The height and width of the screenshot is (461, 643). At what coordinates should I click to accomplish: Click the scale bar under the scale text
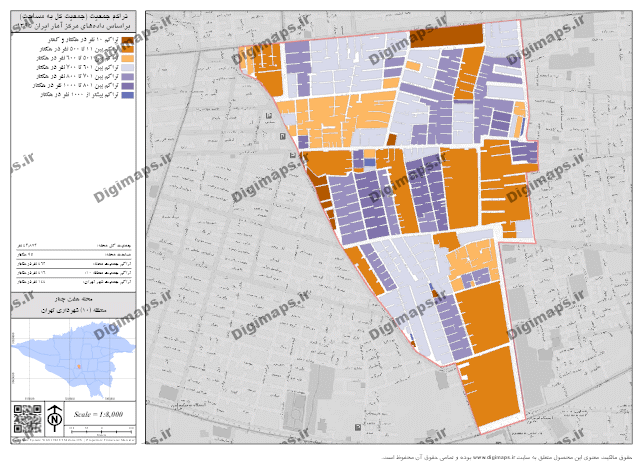click(x=101, y=431)
